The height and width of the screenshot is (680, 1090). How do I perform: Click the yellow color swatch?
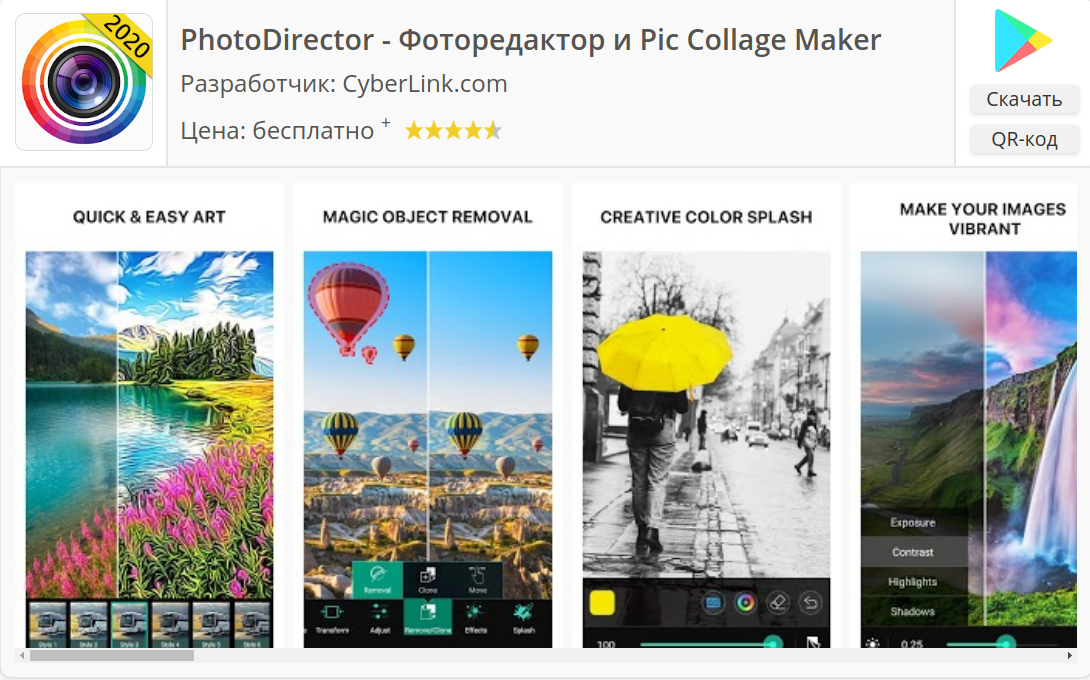pyautogui.click(x=603, y=601)
